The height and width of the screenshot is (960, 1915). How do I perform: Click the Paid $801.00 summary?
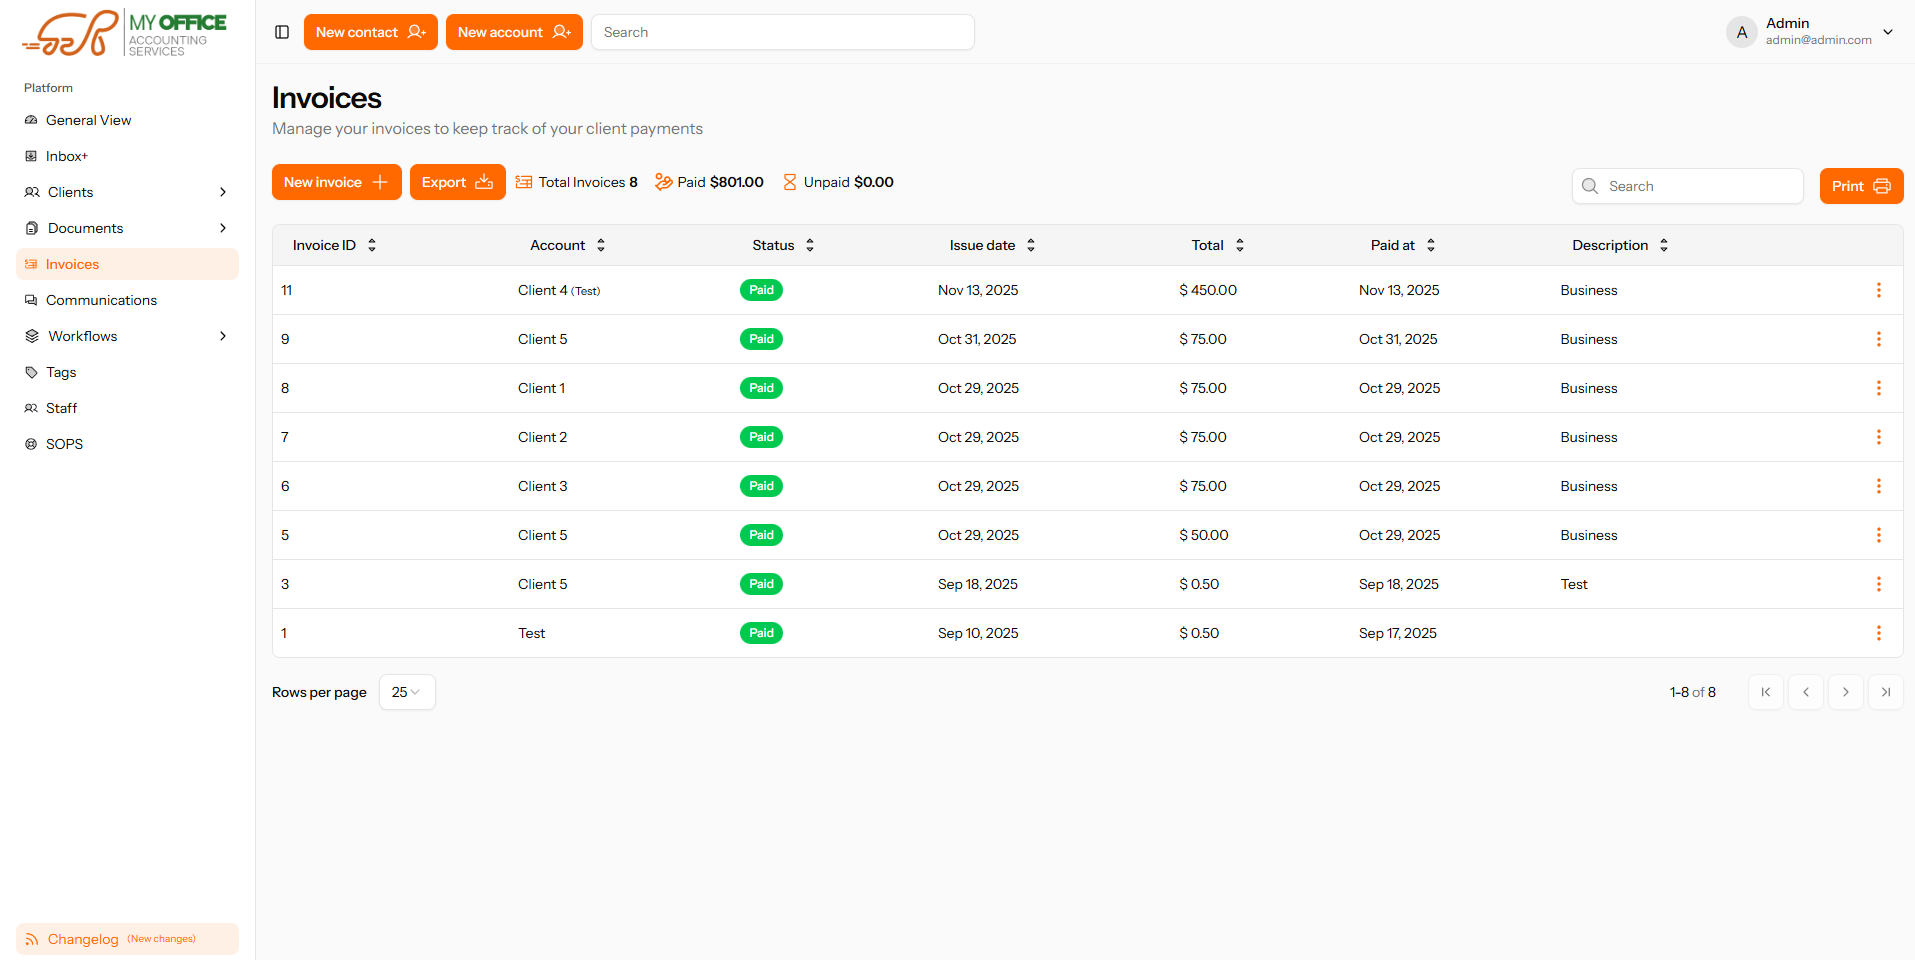point(709,182)
